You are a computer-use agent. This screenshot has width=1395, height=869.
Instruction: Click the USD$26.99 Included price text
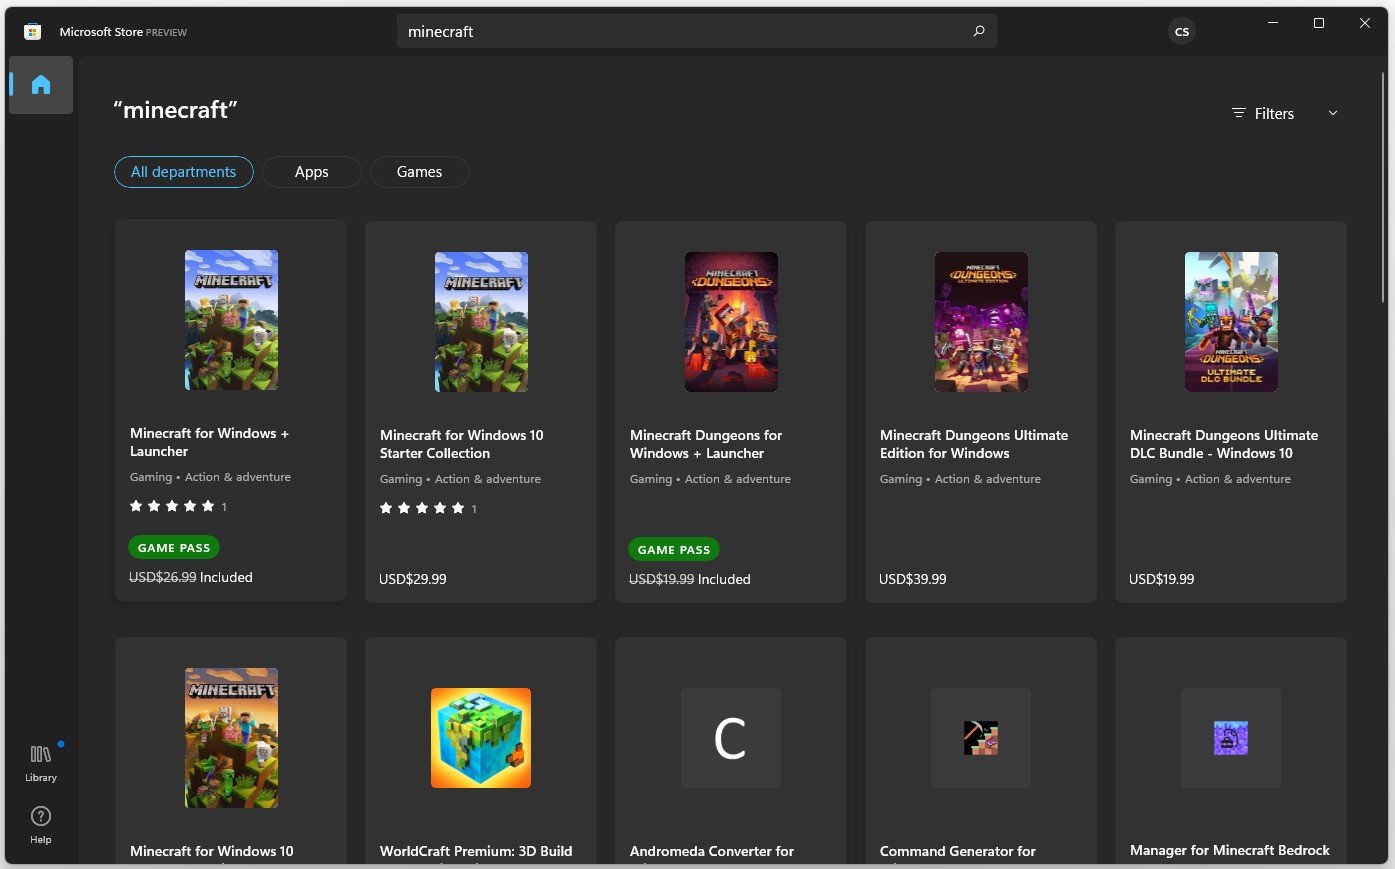tap(191, 577)
